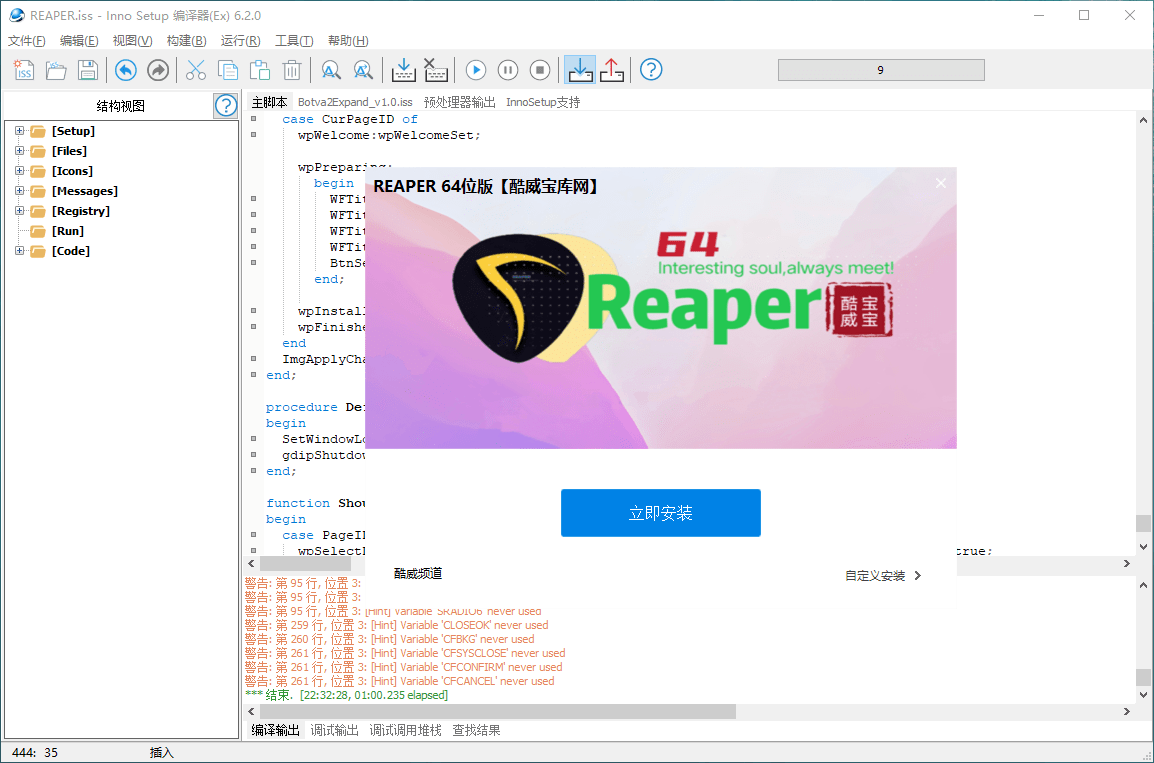This screenshot has width=1154, height=763.
Task: Click the wpWelcome:wpWelcomeSet code line
Action: 389,135
